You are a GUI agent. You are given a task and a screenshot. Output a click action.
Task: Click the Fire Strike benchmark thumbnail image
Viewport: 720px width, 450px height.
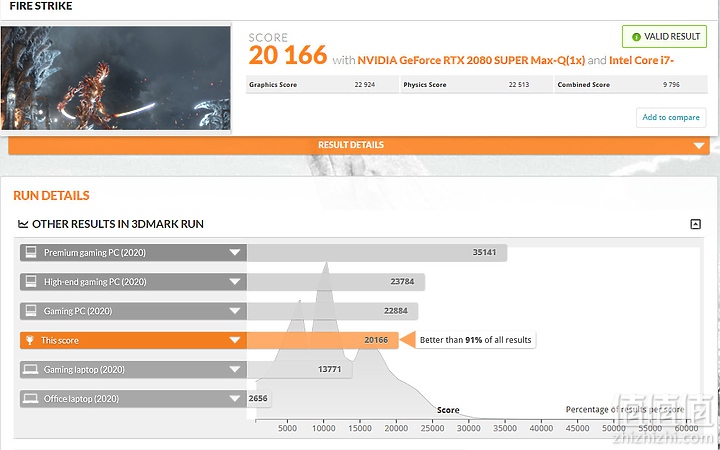[x=116, y=78]
